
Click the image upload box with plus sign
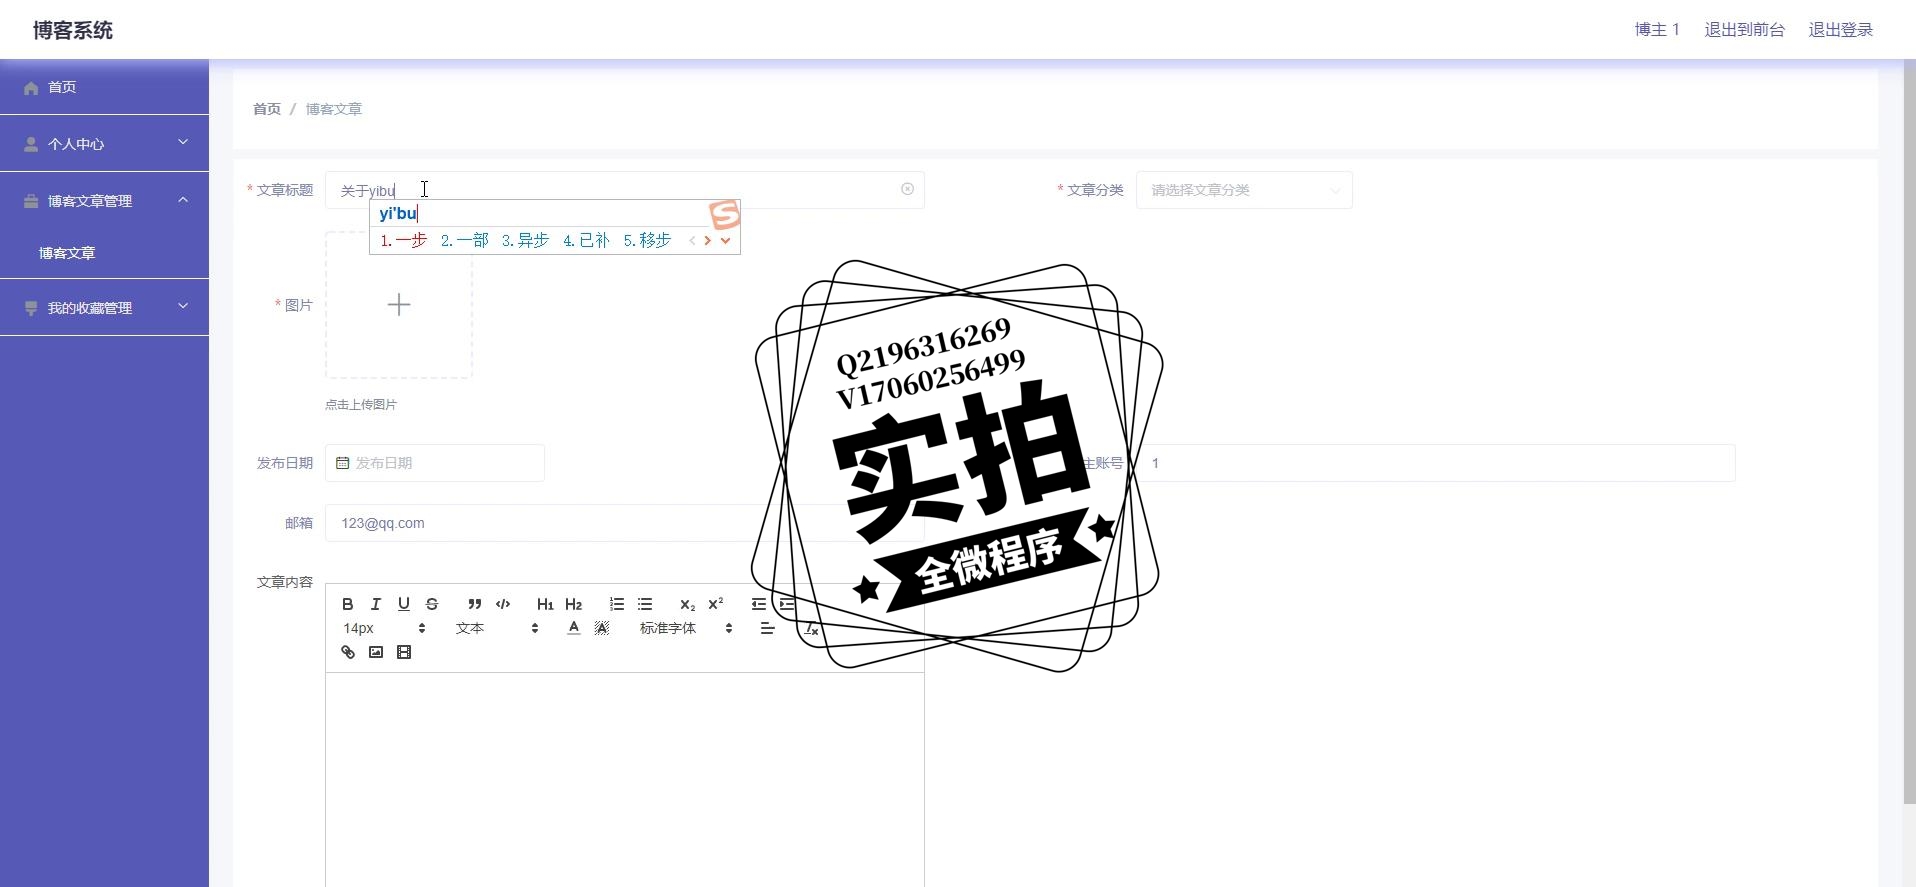pos(399,305)
